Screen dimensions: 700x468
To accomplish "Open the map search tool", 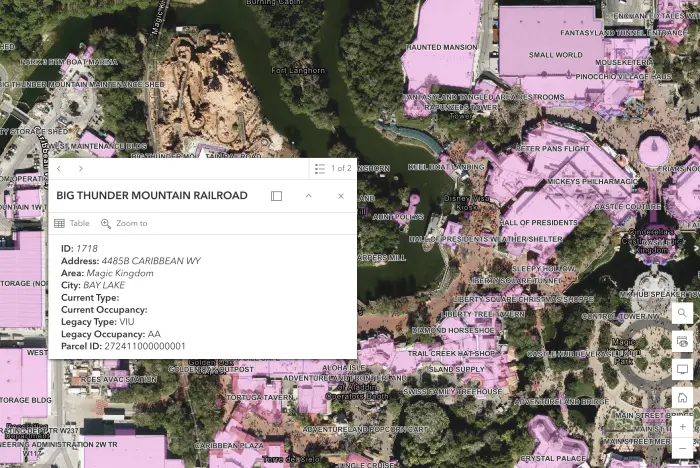I will pos(682,313).
